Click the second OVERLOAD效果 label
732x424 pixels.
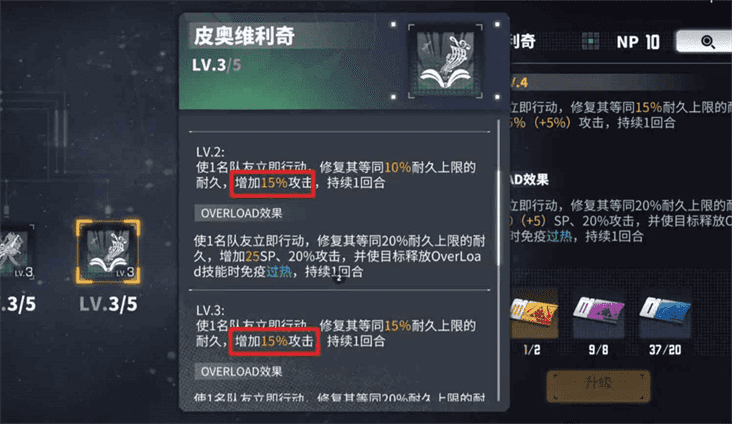click(x=241, y=372)
